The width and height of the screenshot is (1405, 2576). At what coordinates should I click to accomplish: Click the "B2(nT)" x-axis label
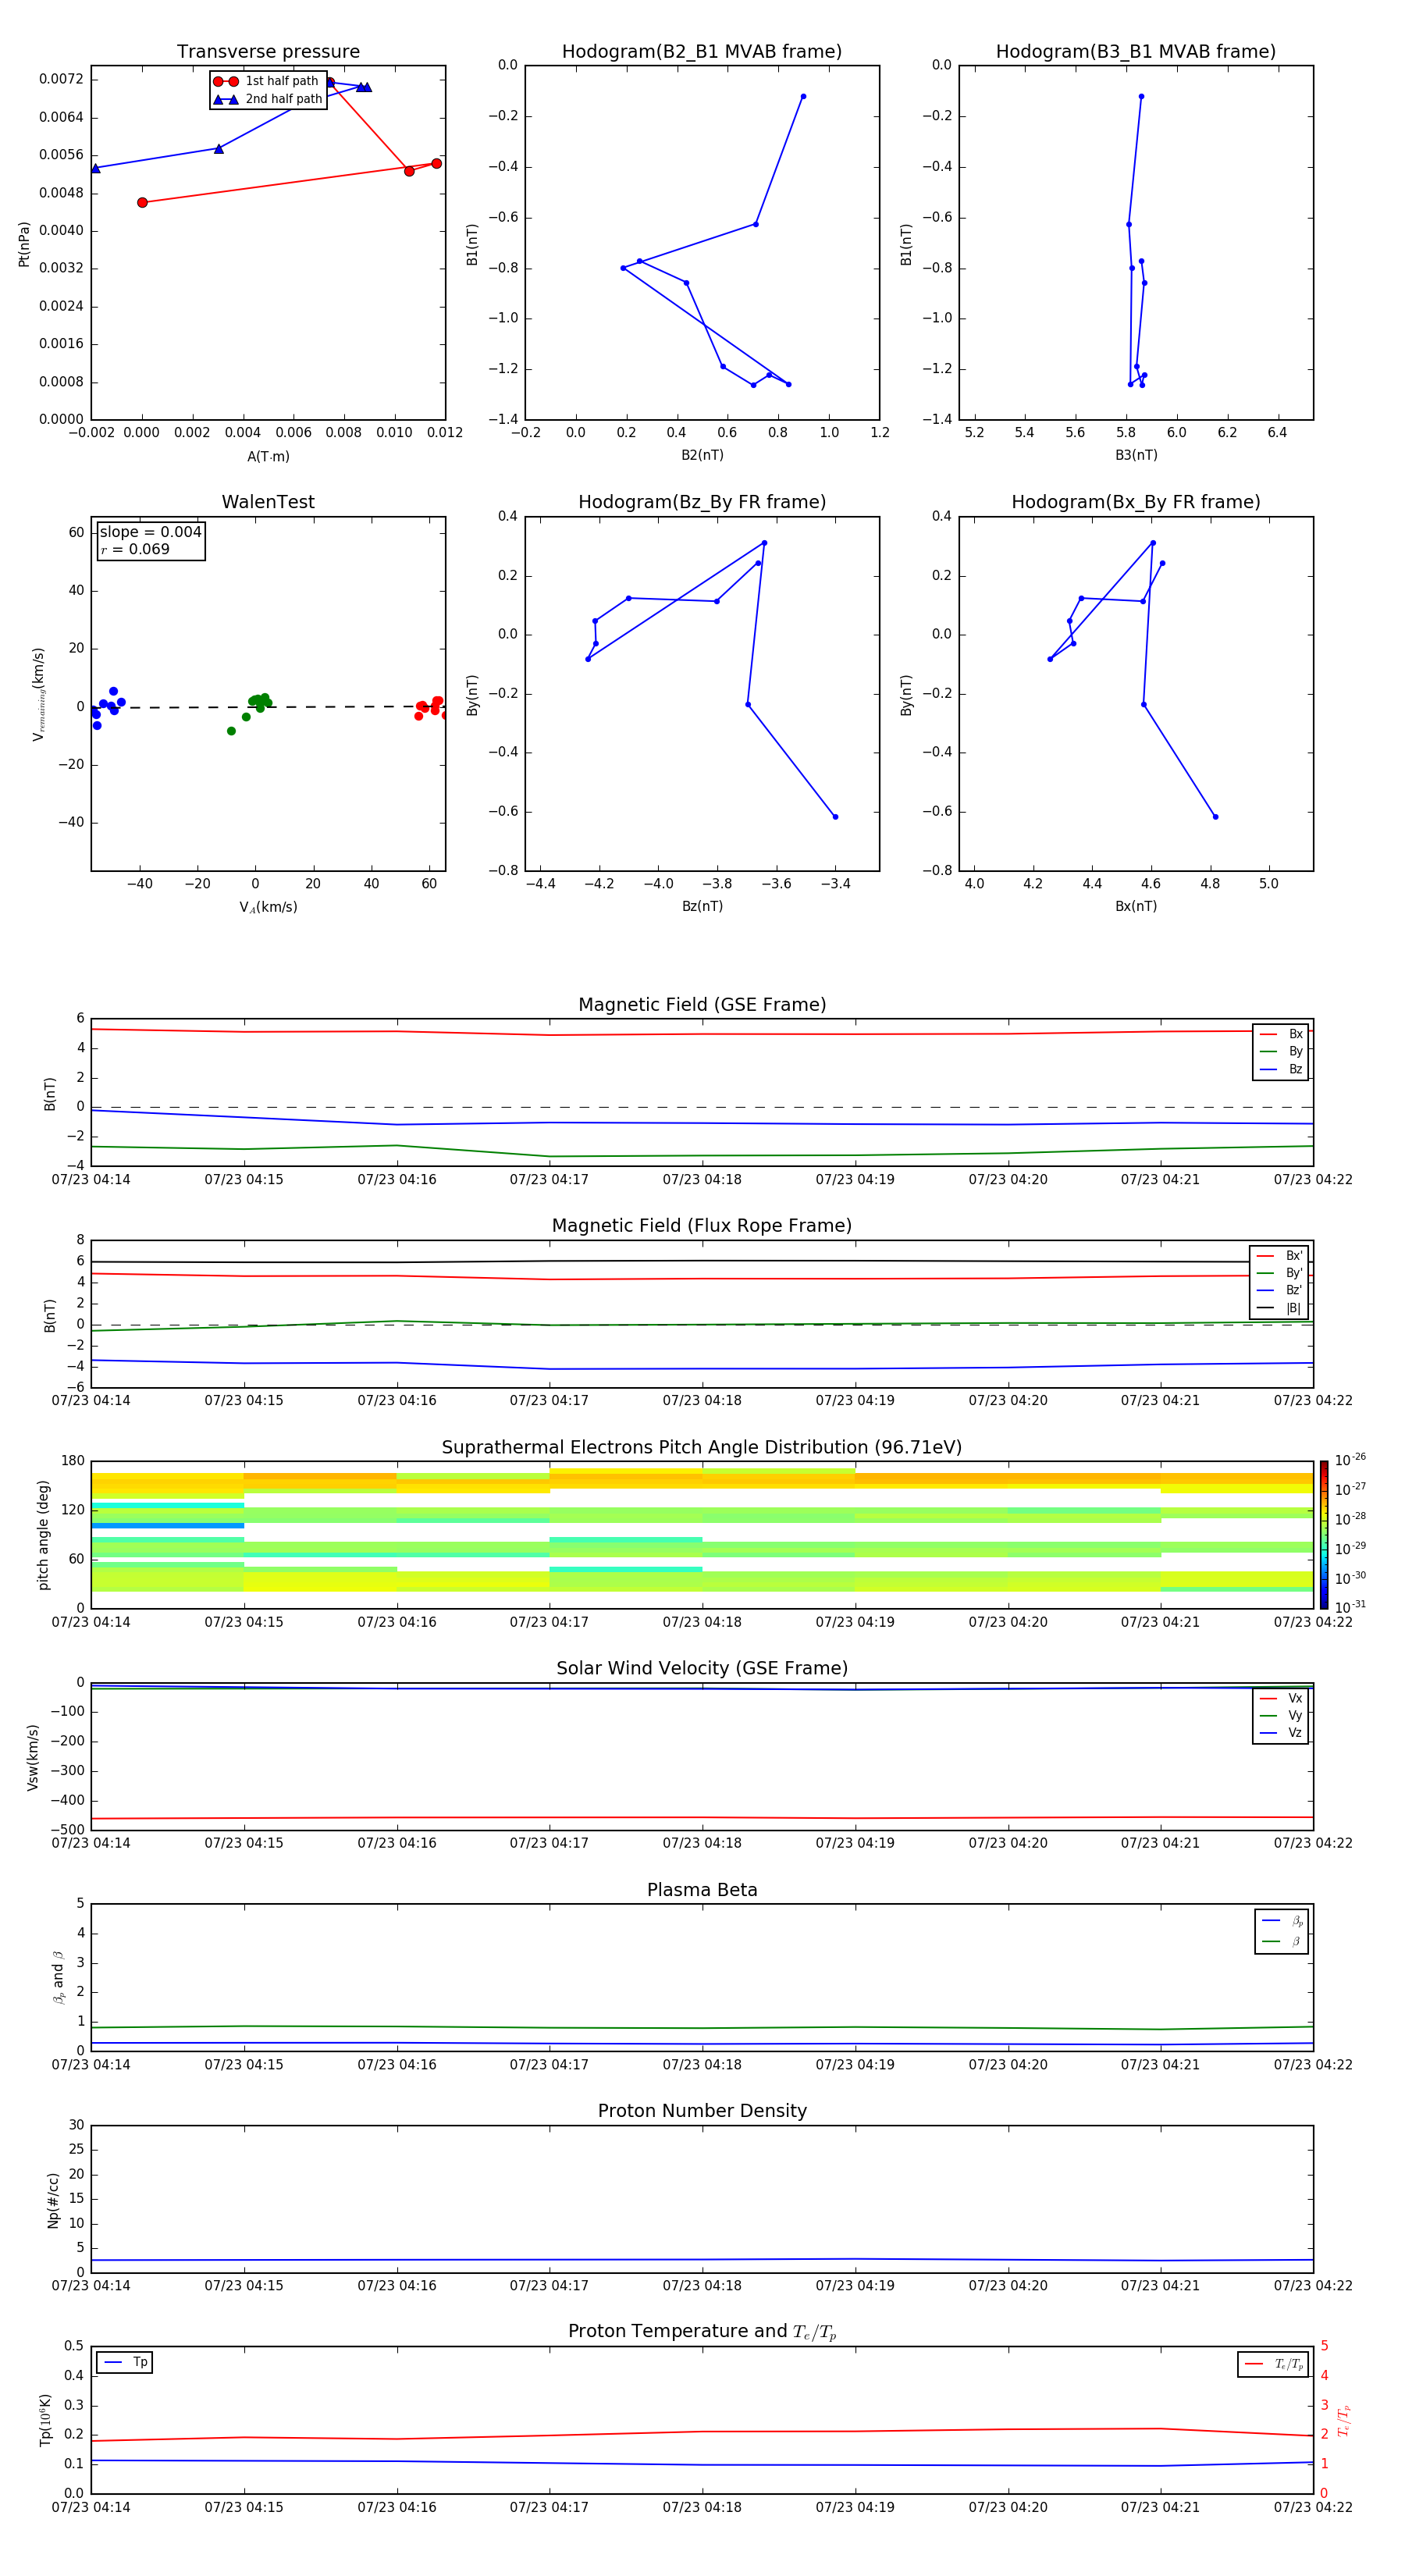point(702,456)
